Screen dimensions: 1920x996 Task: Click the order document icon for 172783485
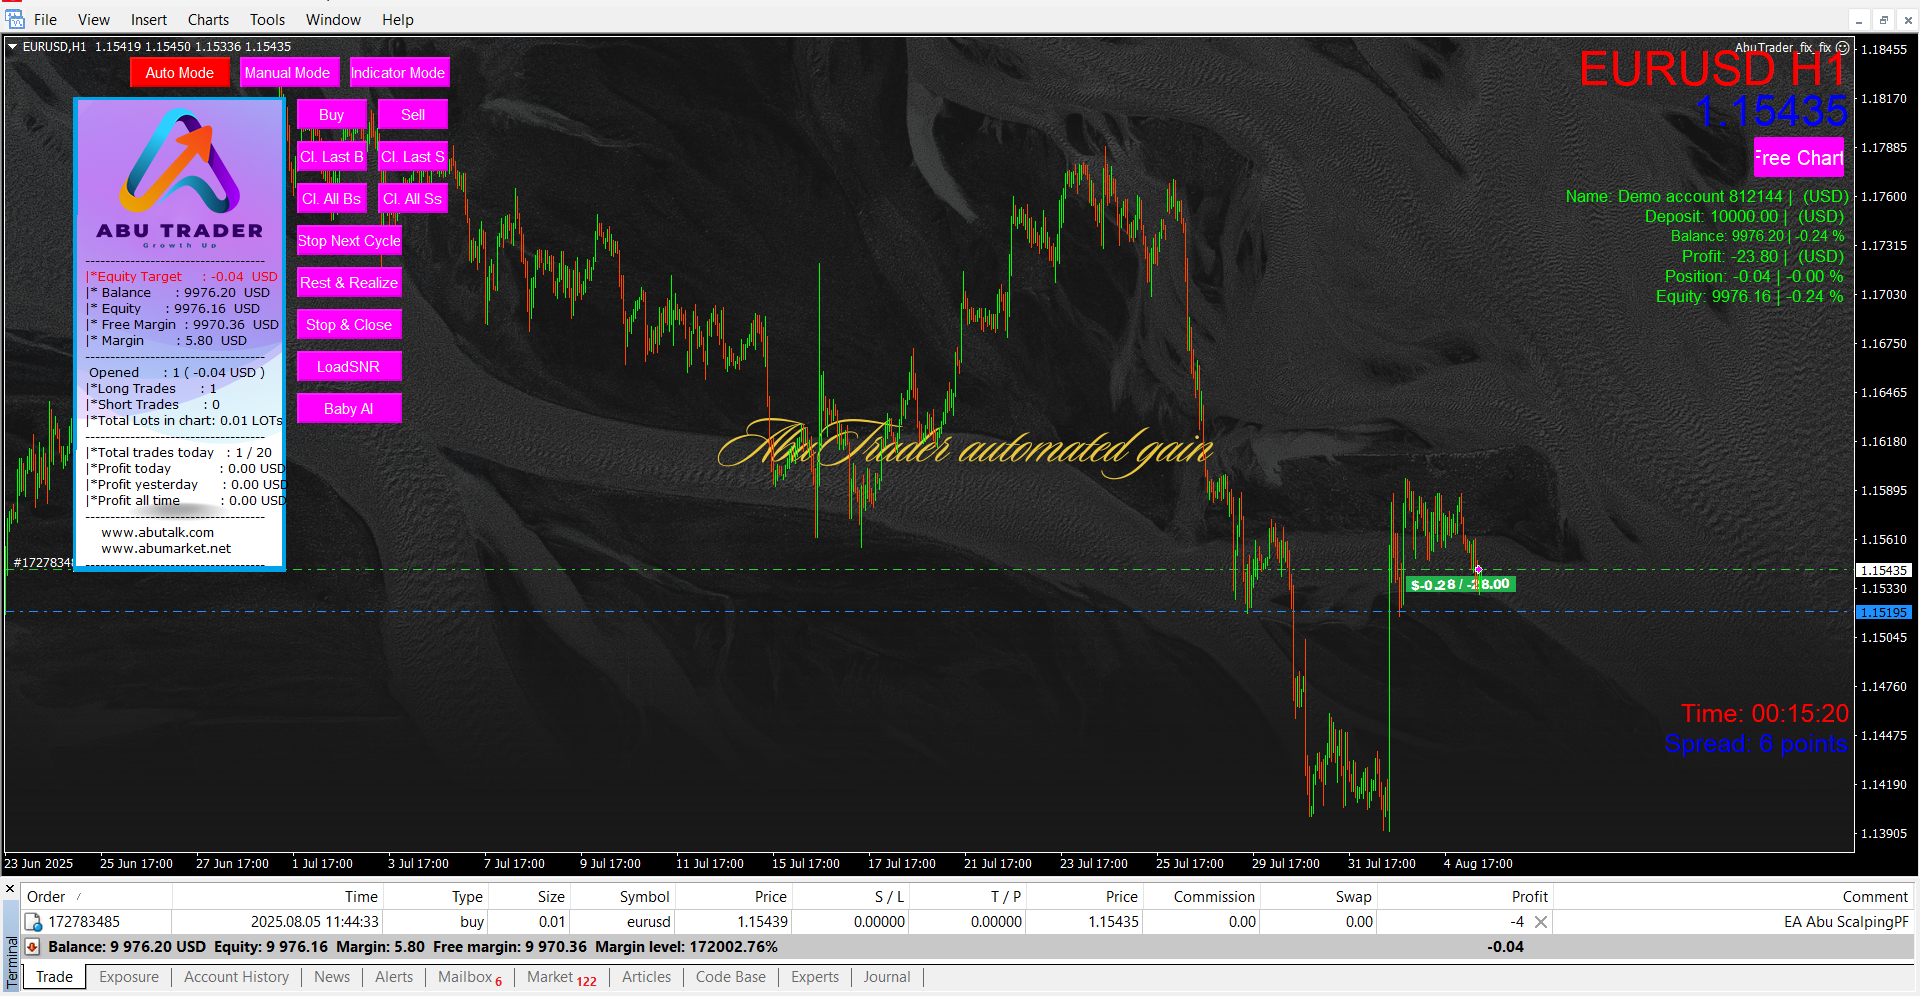33,922
